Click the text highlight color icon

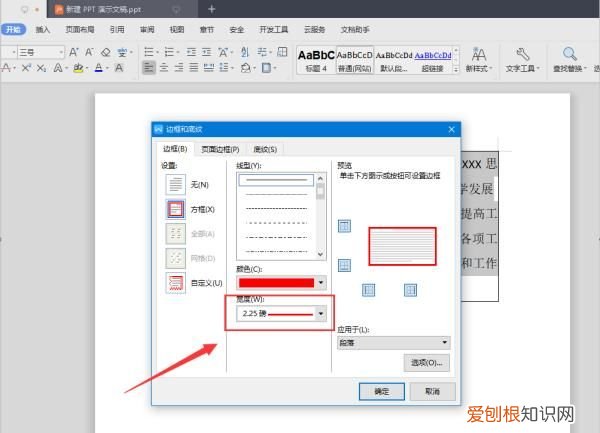(x=78, y=68)
